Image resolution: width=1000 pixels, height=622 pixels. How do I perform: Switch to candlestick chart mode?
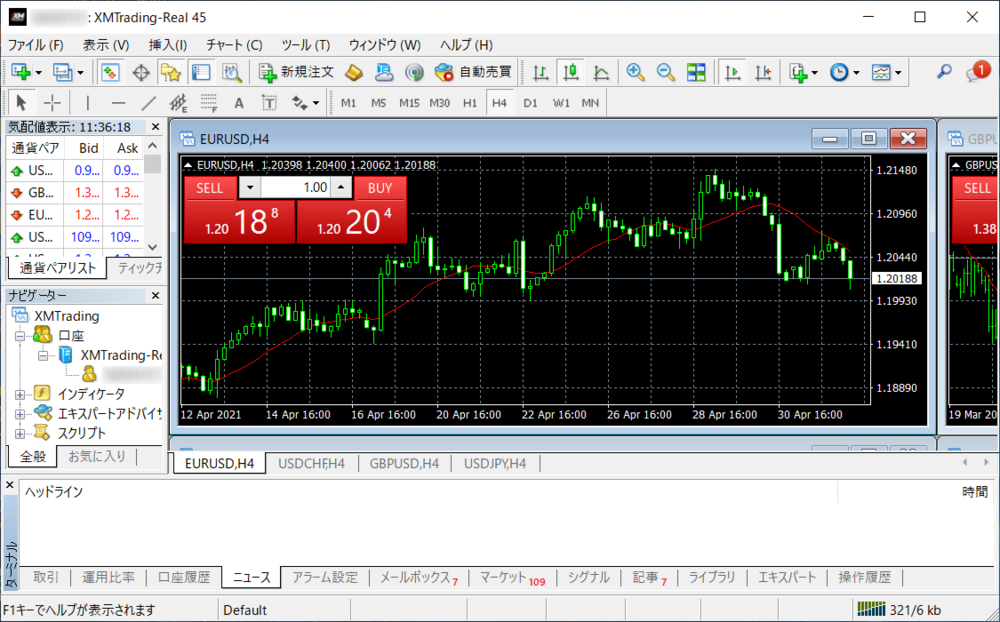click(x=571, y=72)
